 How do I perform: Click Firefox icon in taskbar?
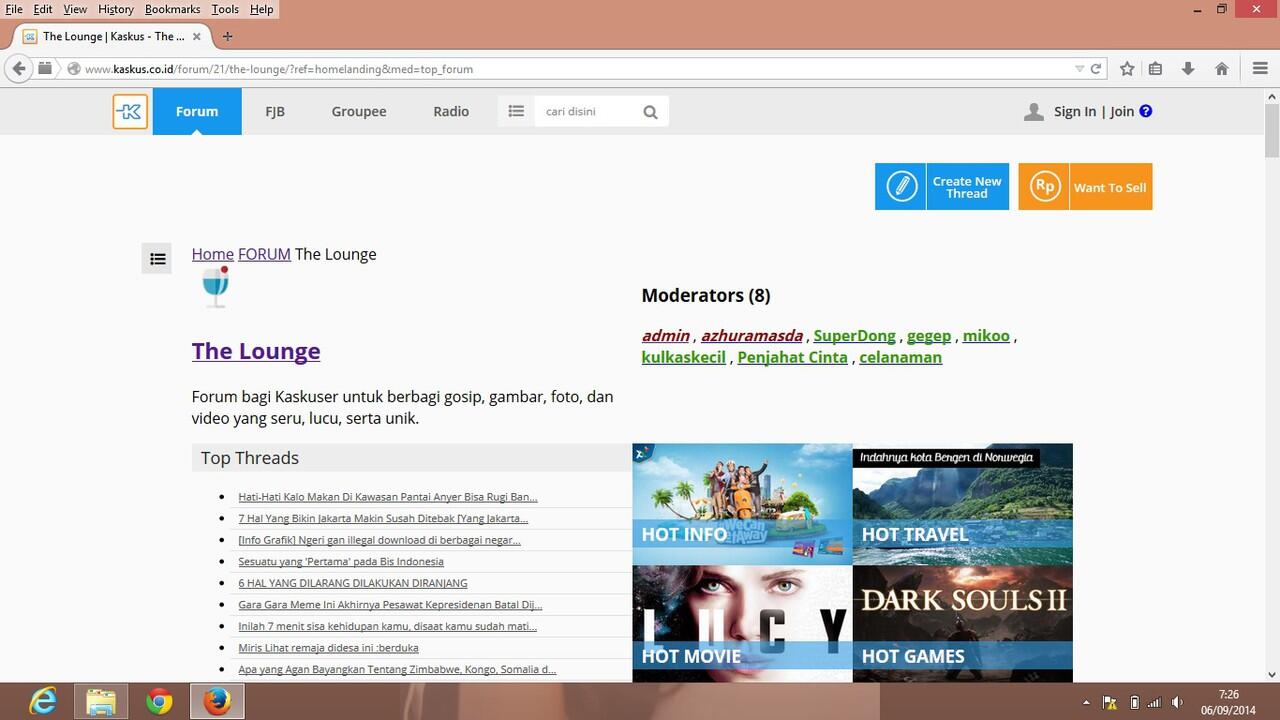217,702
